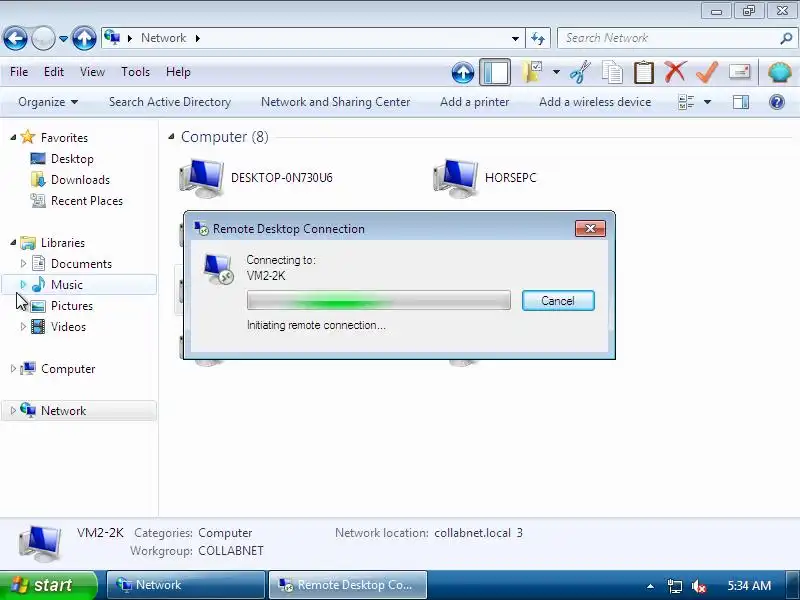Cancel the Remote Desktop connection
Image resolution: width=800 pixels, height=600 pixels.
(x=558, y=301)
